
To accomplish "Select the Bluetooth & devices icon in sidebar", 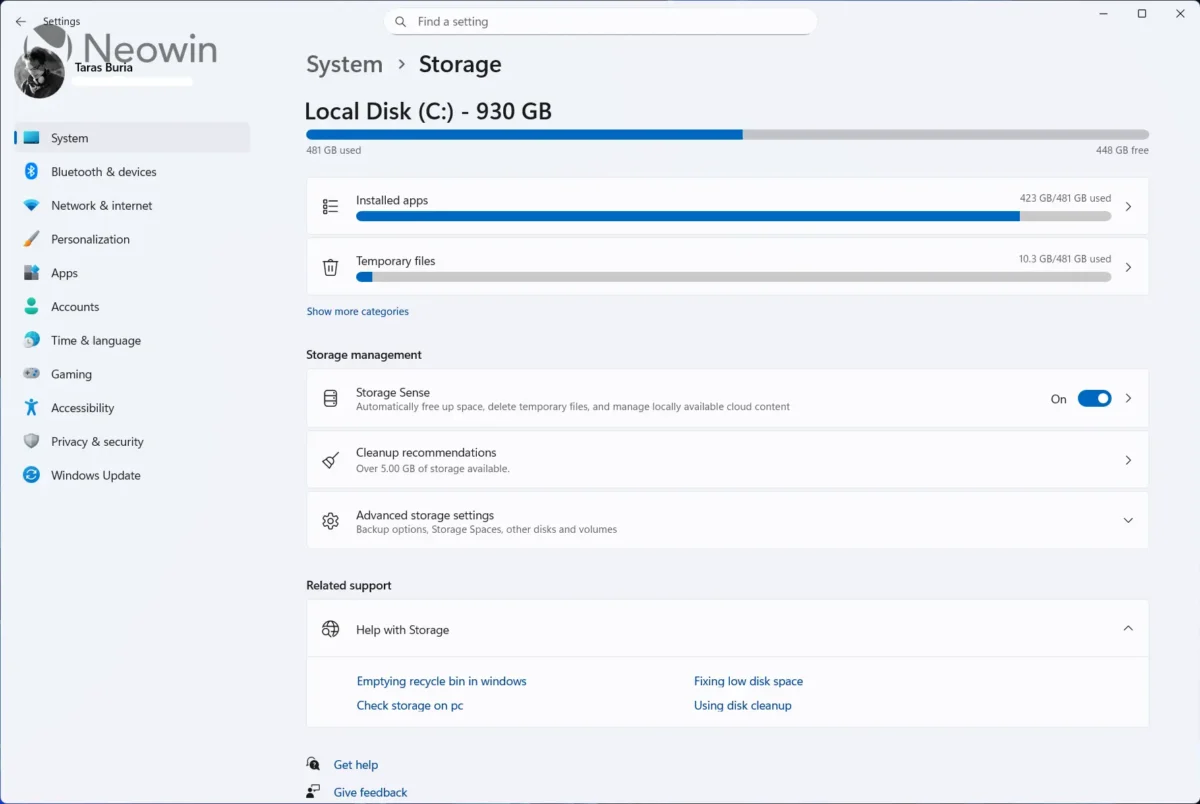I will coord(31,171).
